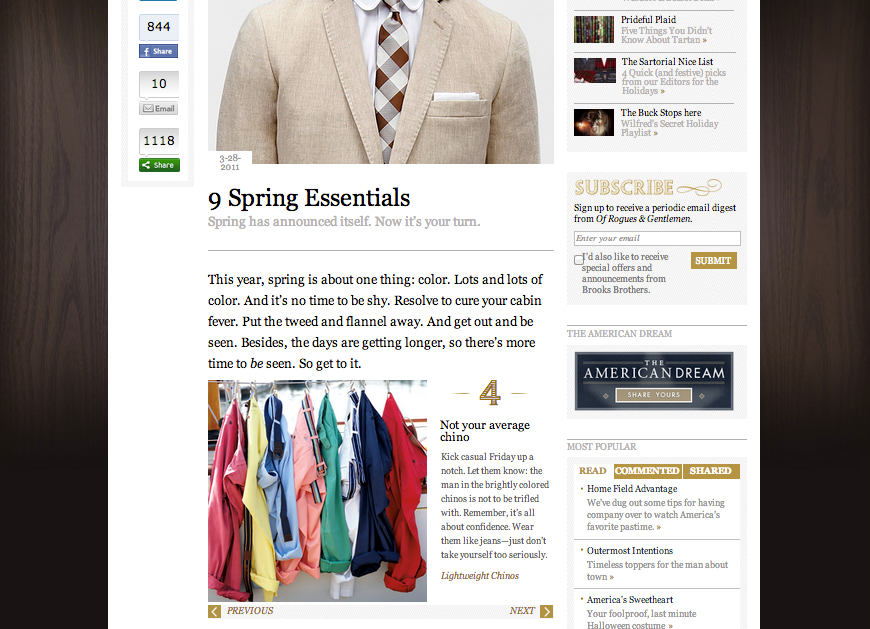
Task: Open the America's Sweetheart article link
Action: coord(630,600)
